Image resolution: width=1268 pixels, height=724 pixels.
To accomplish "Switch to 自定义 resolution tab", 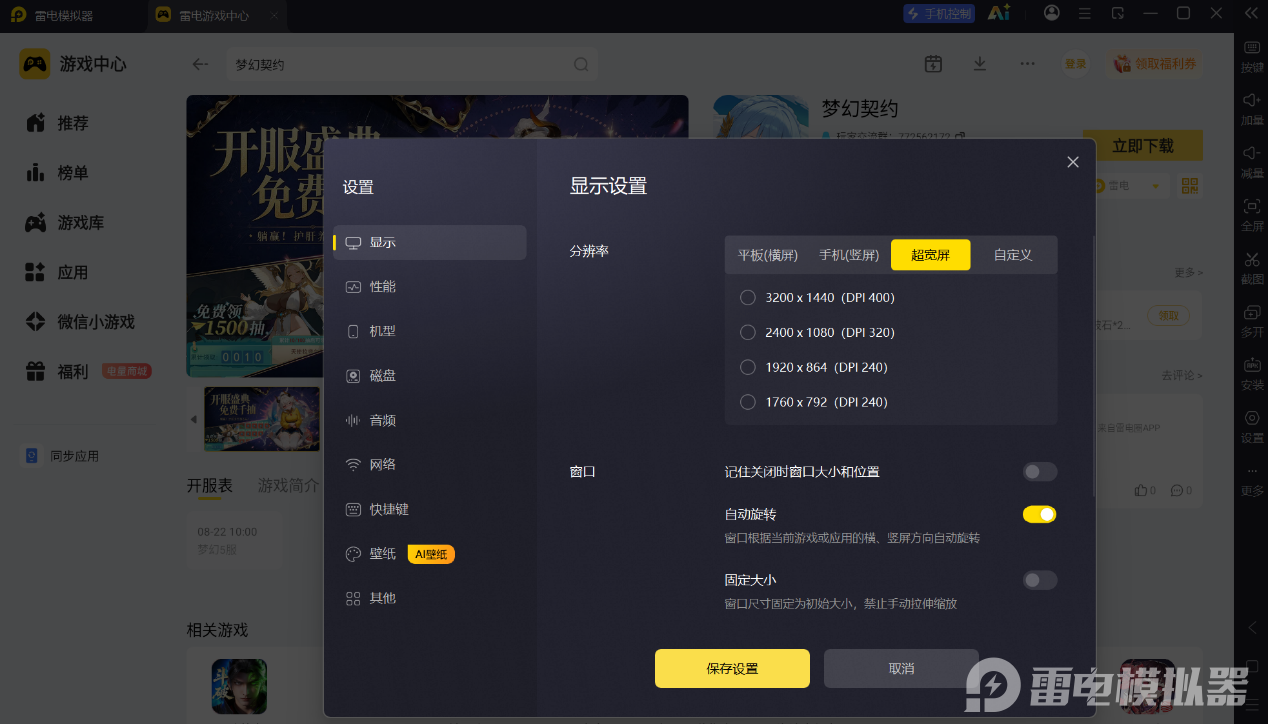I will [x=1012, y=255].
